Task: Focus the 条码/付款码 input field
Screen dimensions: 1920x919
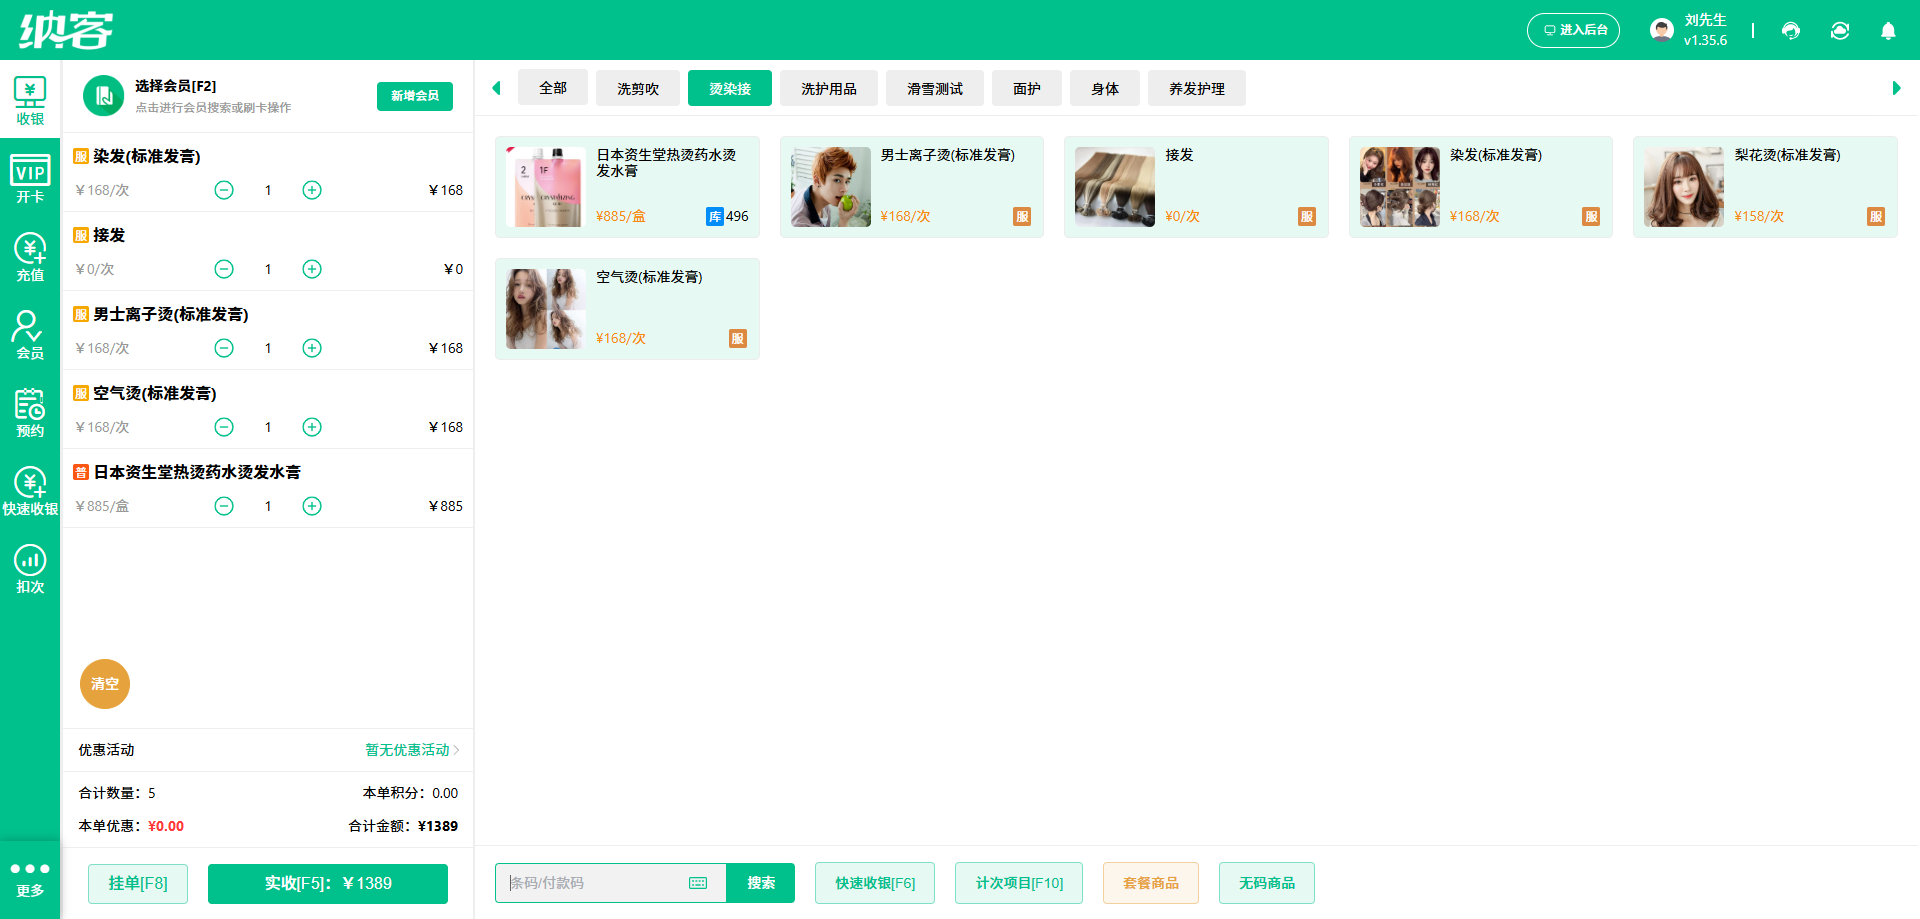Action: point(611,883)
